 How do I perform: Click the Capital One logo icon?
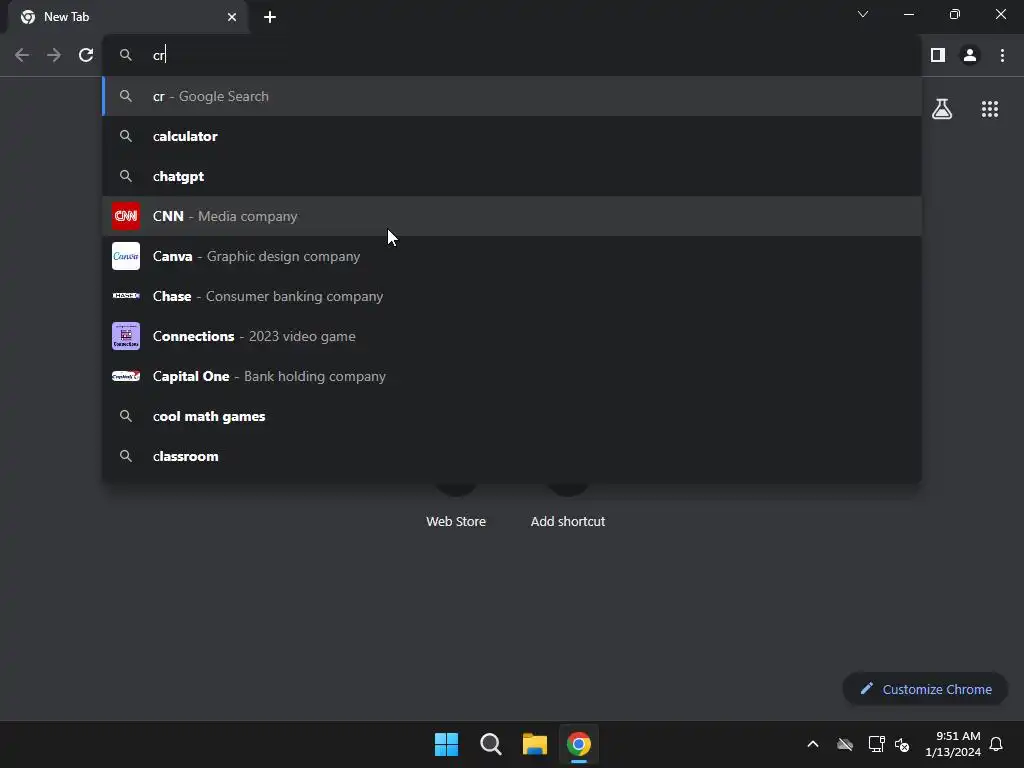[x=126, y=376]
